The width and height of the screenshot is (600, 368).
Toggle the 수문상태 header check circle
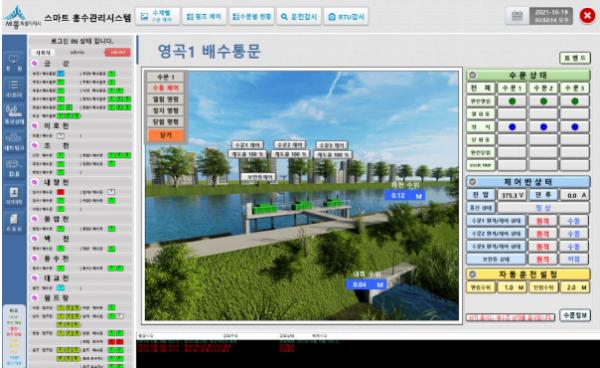(x=473, y=75)
